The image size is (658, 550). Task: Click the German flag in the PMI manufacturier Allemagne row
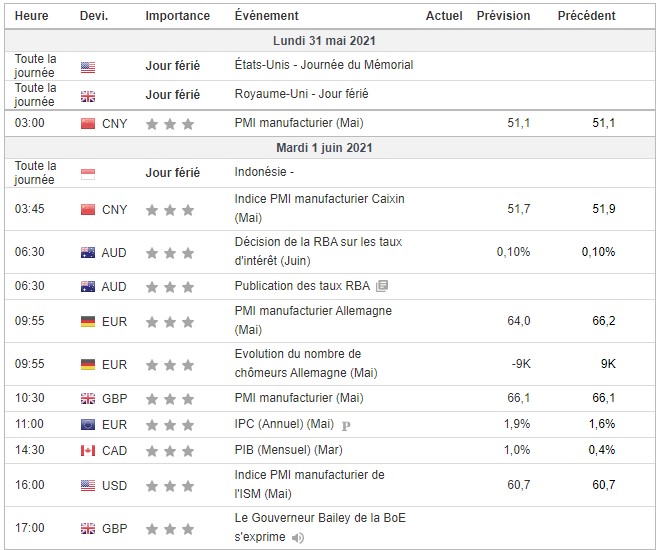coord(88,322)
